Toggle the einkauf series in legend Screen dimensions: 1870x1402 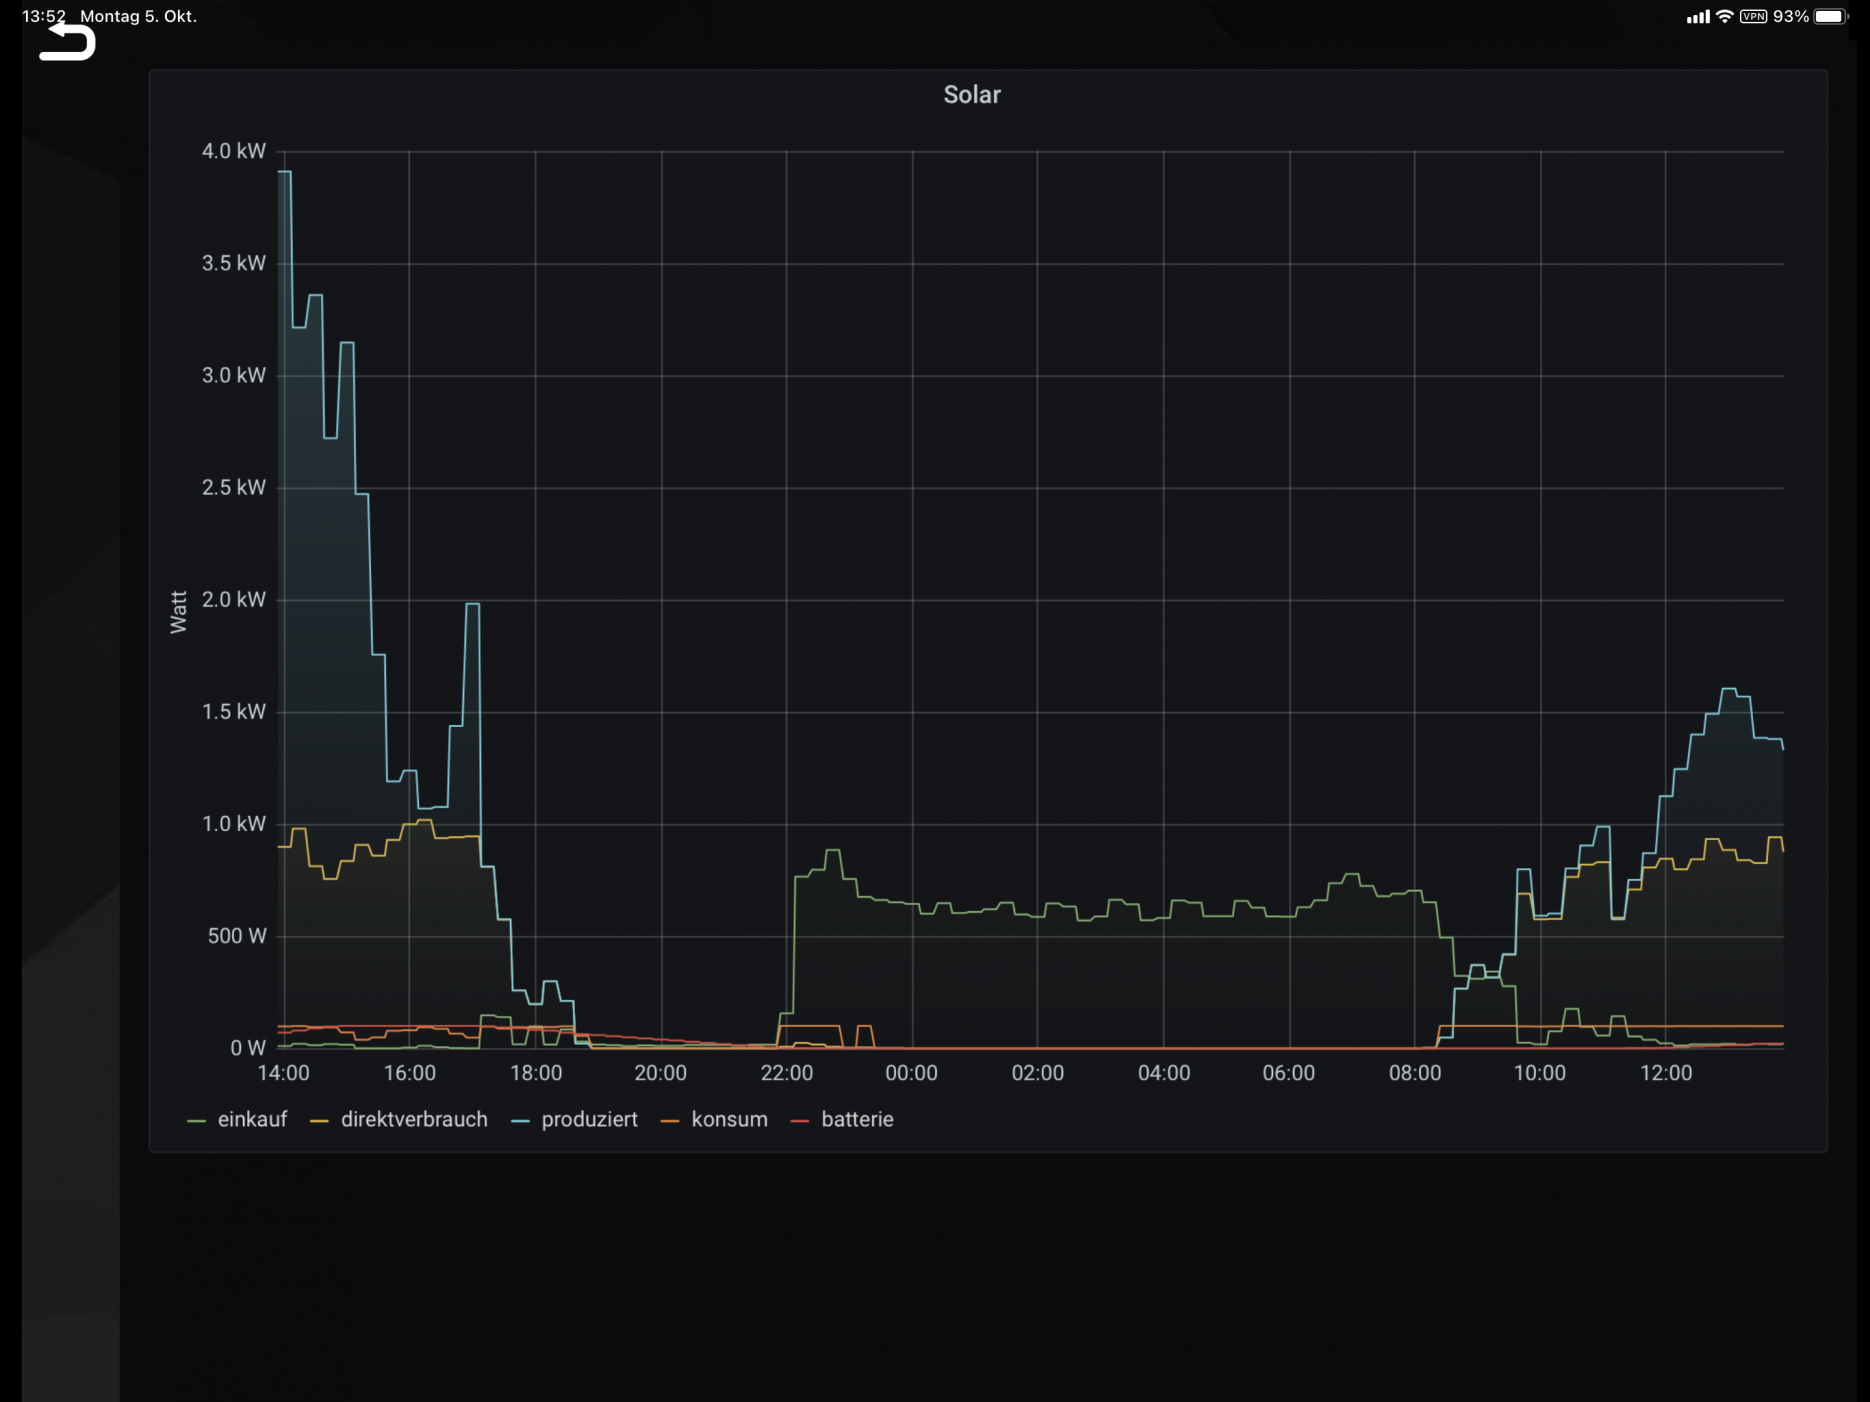click(x=252, y=1120)
